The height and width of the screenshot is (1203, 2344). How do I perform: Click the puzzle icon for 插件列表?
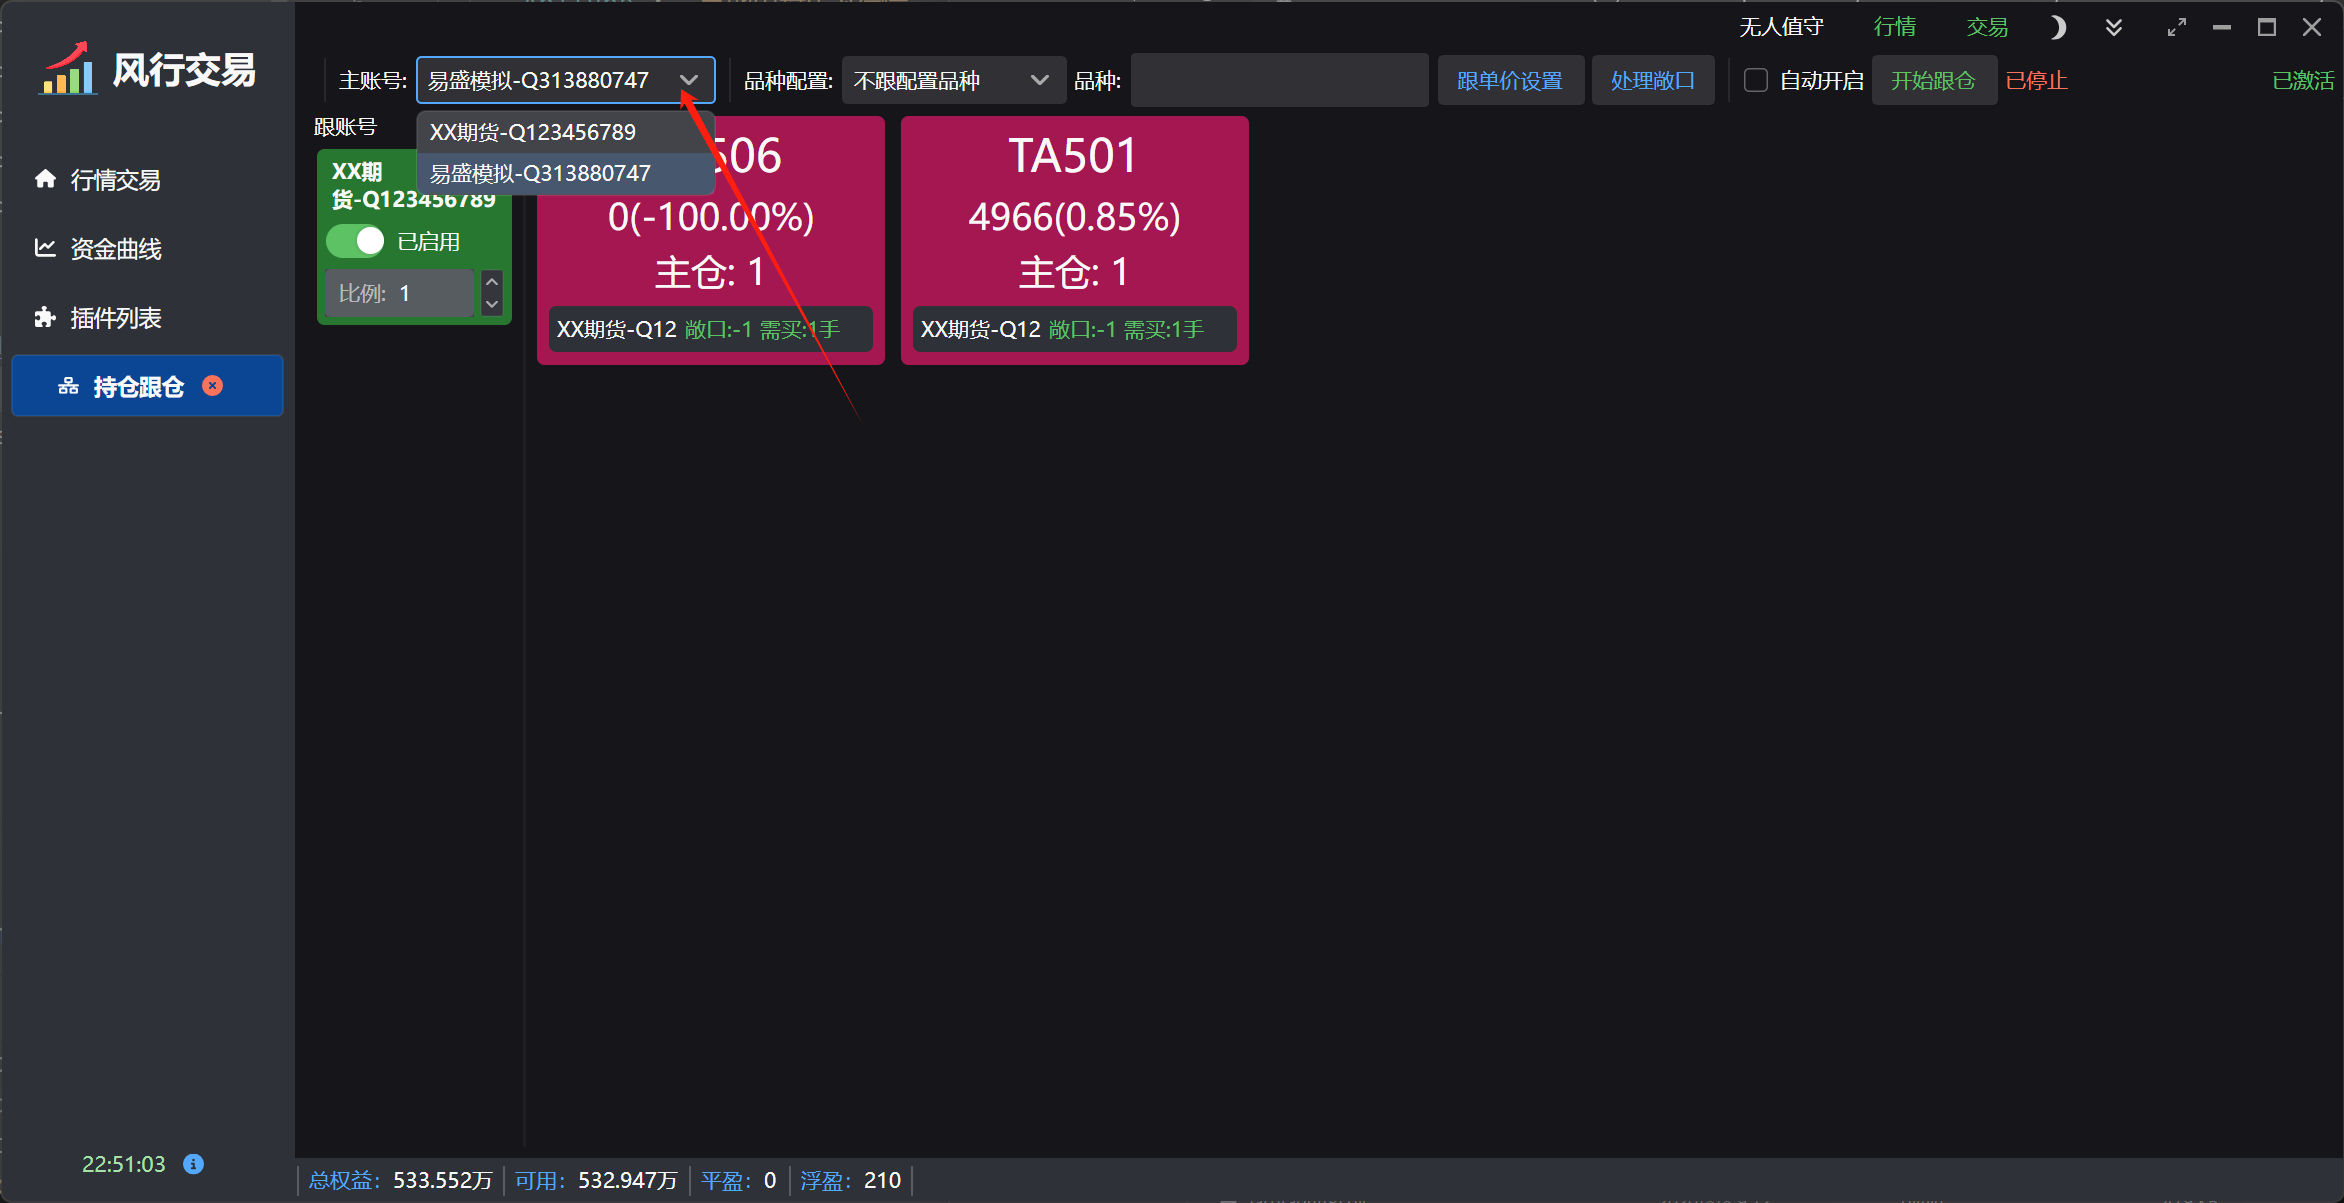pyautogui.click(x=45, y=317)
